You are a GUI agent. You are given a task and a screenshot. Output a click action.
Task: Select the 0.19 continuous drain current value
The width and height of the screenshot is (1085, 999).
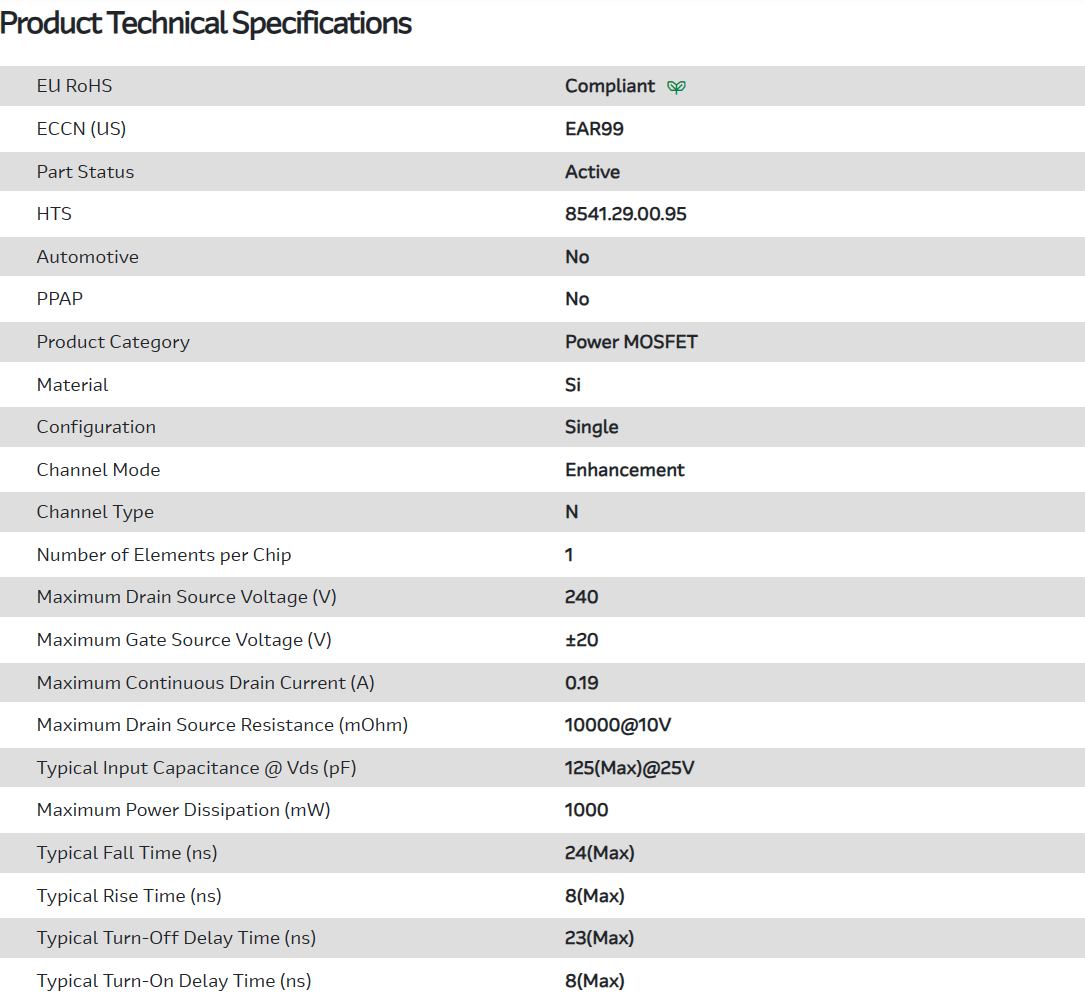pyautogui.click(x=580, y=683)
